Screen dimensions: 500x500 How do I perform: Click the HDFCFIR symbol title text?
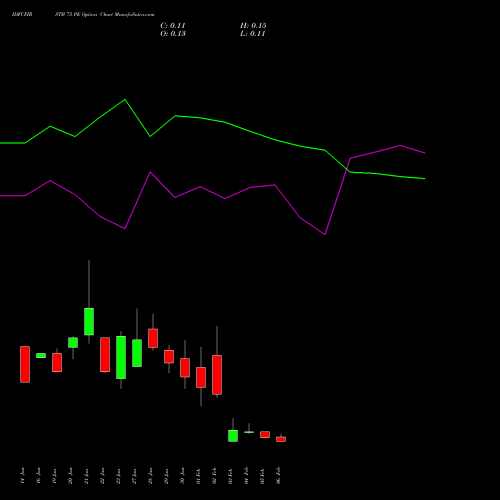[22, 15]
